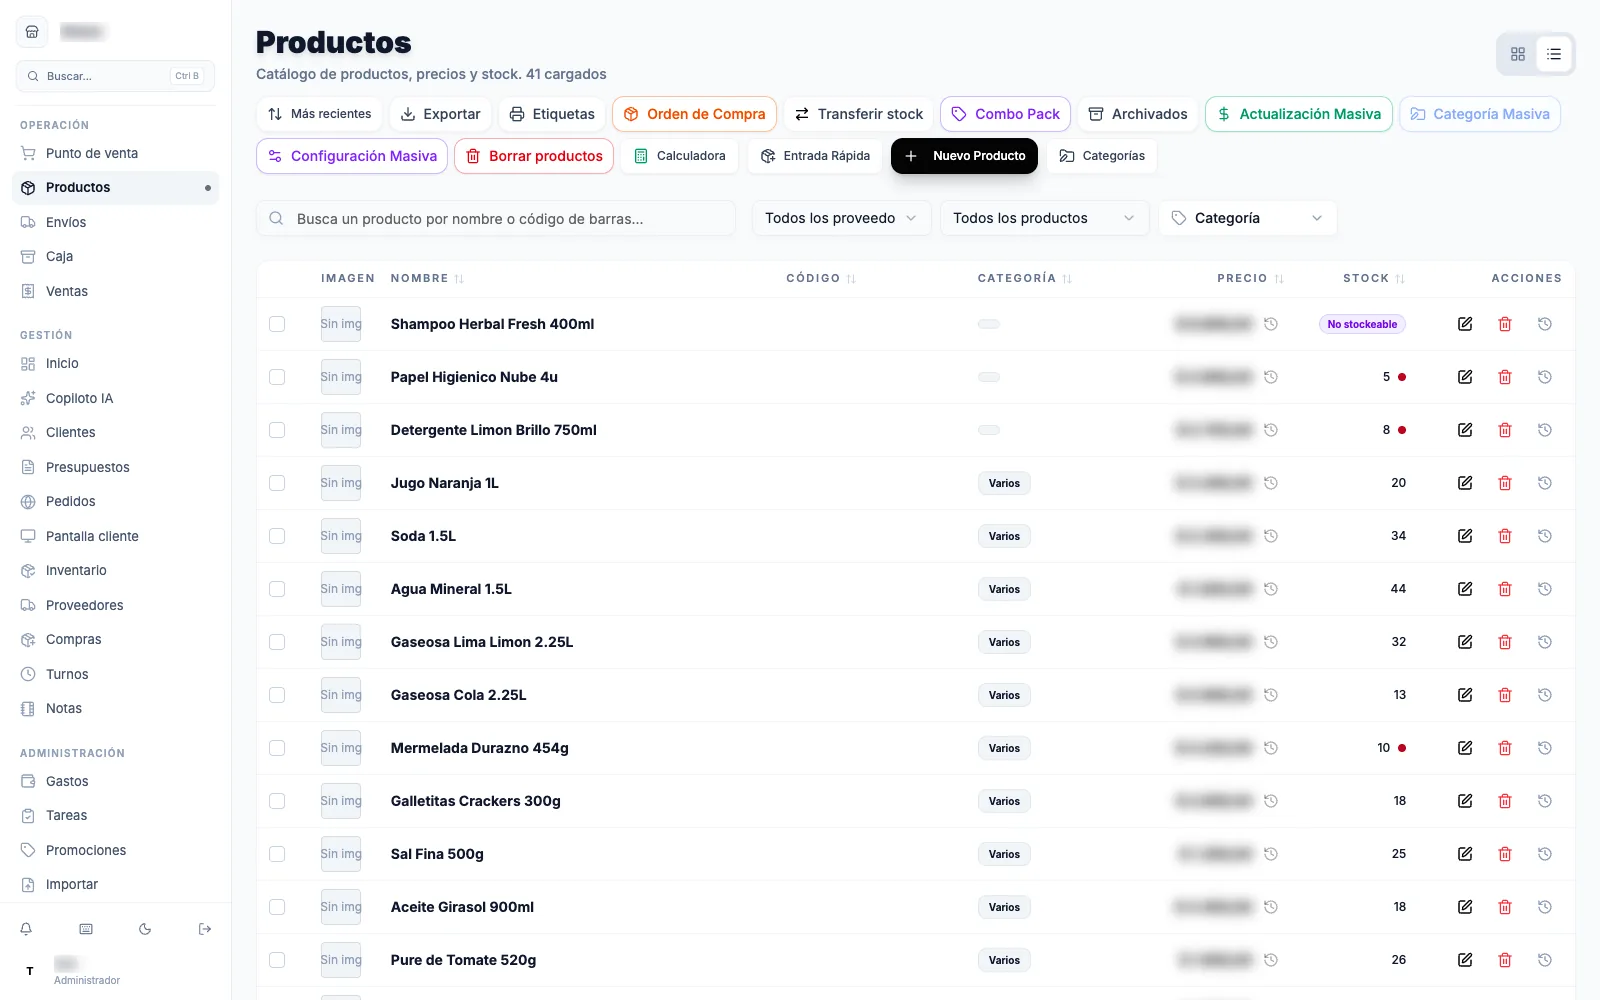The image size is (1600, 1000).
Task: Delete the Papel Higienico Nube 4u product
Action: click(x=1505, y=377)
